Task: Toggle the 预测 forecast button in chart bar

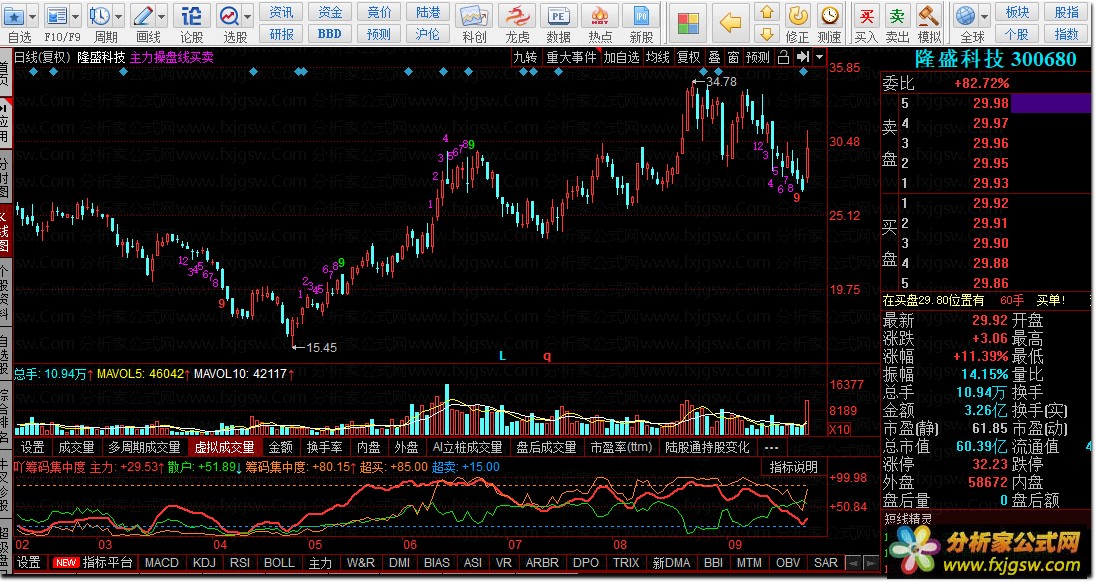Action: (758, 57)
